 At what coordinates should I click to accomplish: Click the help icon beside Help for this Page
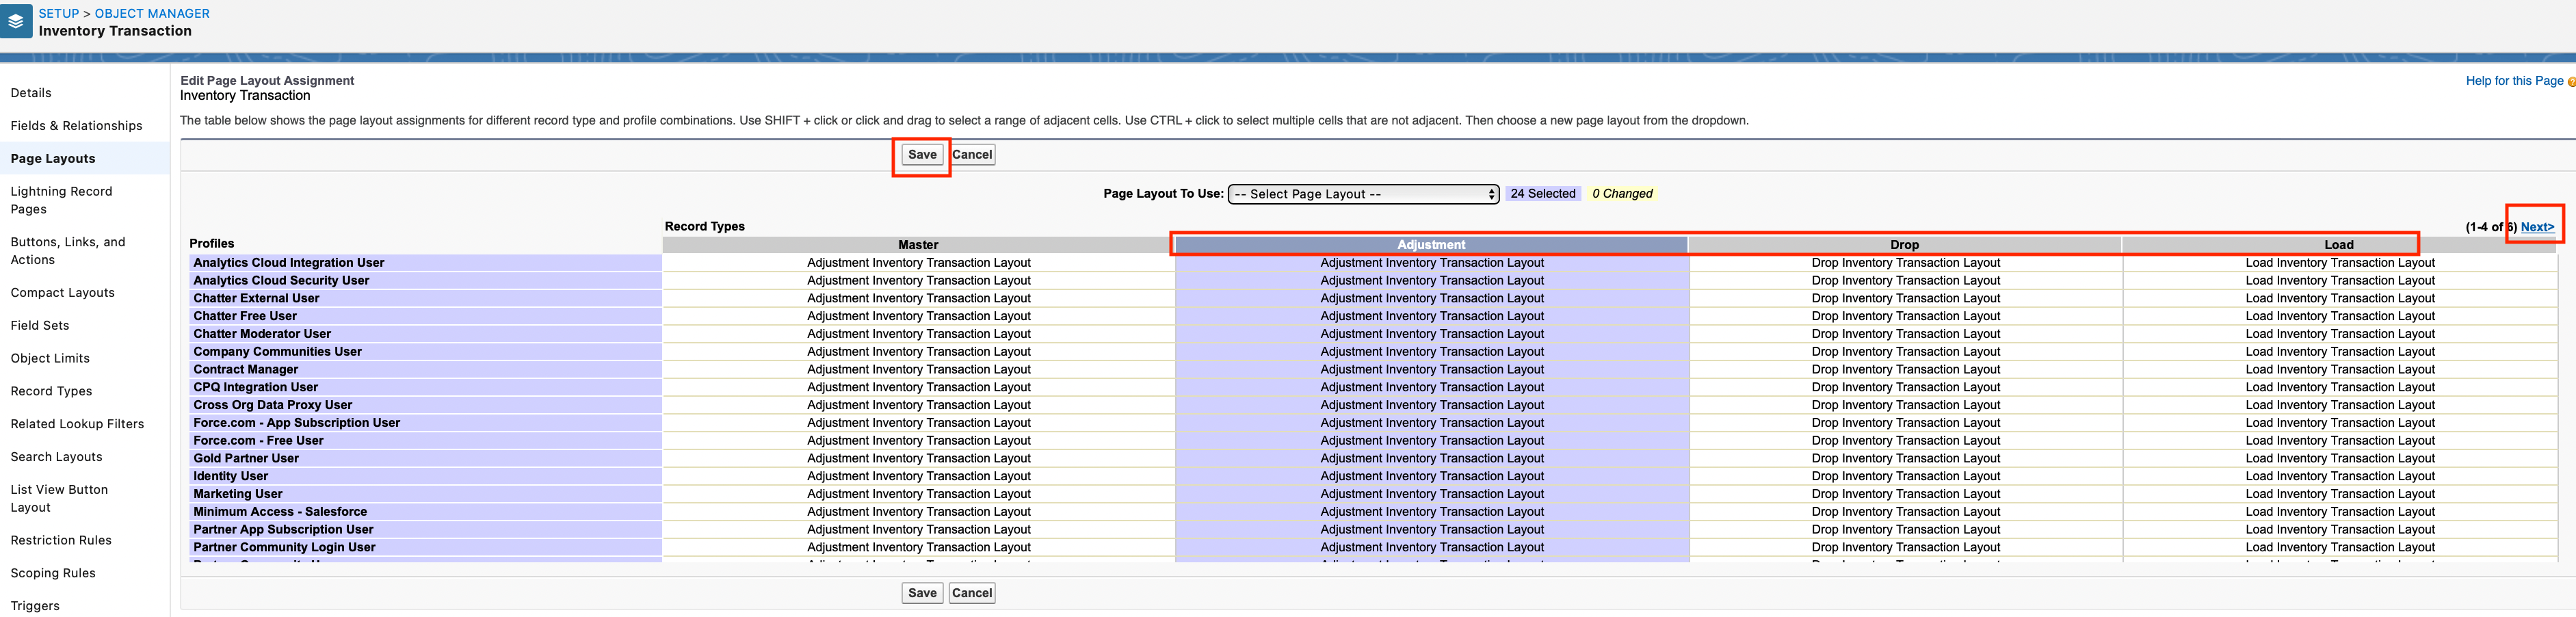2571,82
